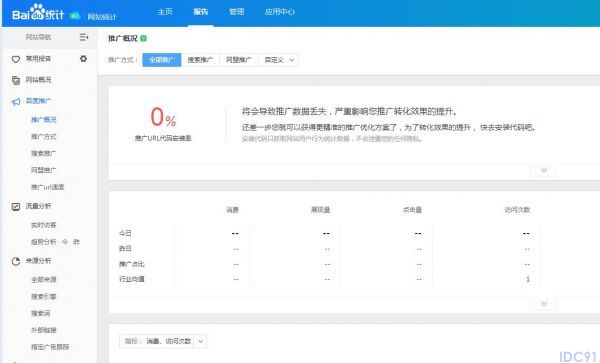Screen dimensions: 600x363
Task: Open the 指标 消费、访问次数 dropdown
Action: point(163,341)
